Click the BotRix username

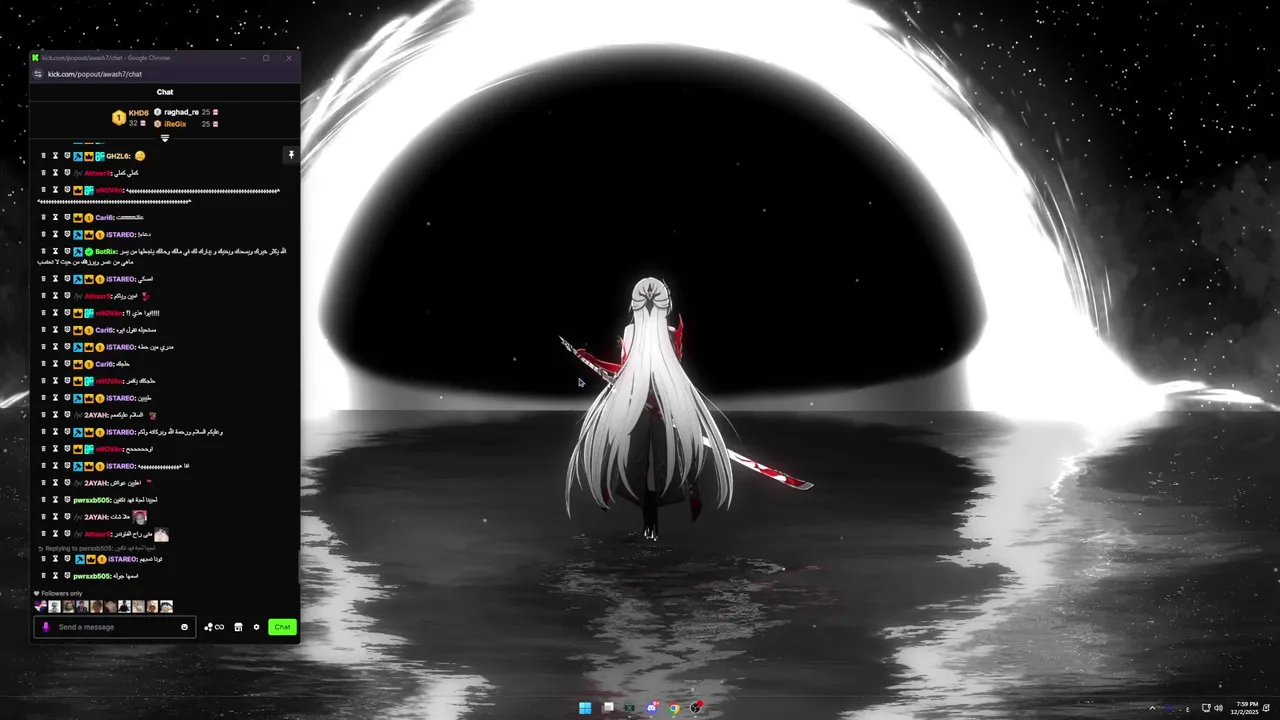coord(106,251)
